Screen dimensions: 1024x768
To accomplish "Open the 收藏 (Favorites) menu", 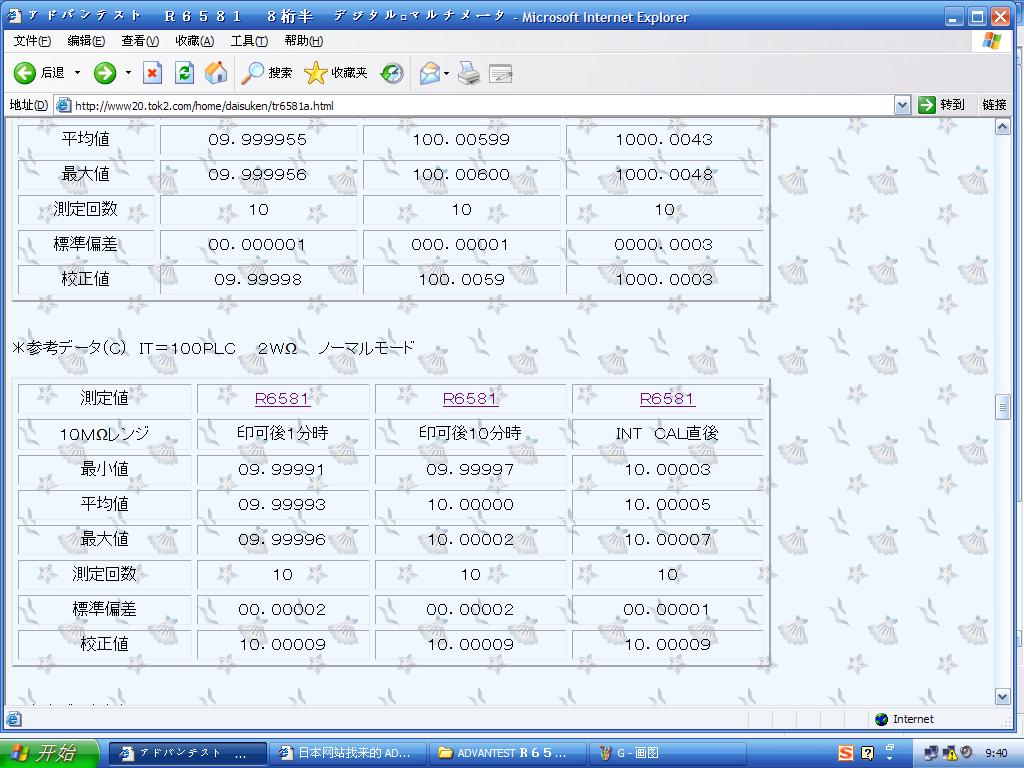I will [194, 41].
